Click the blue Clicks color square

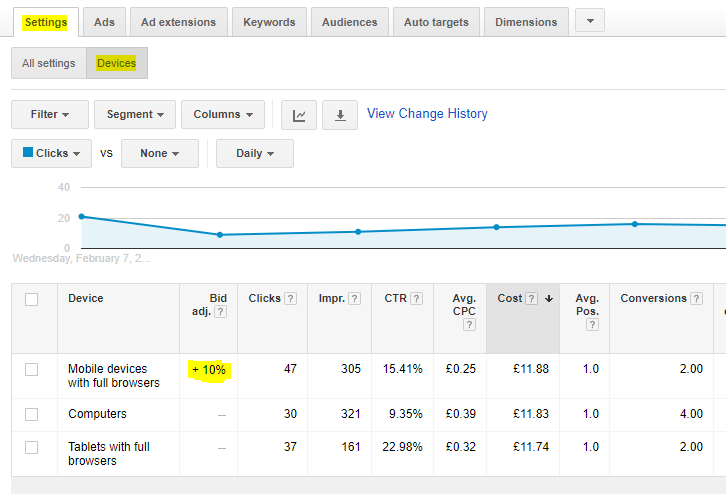28,152
